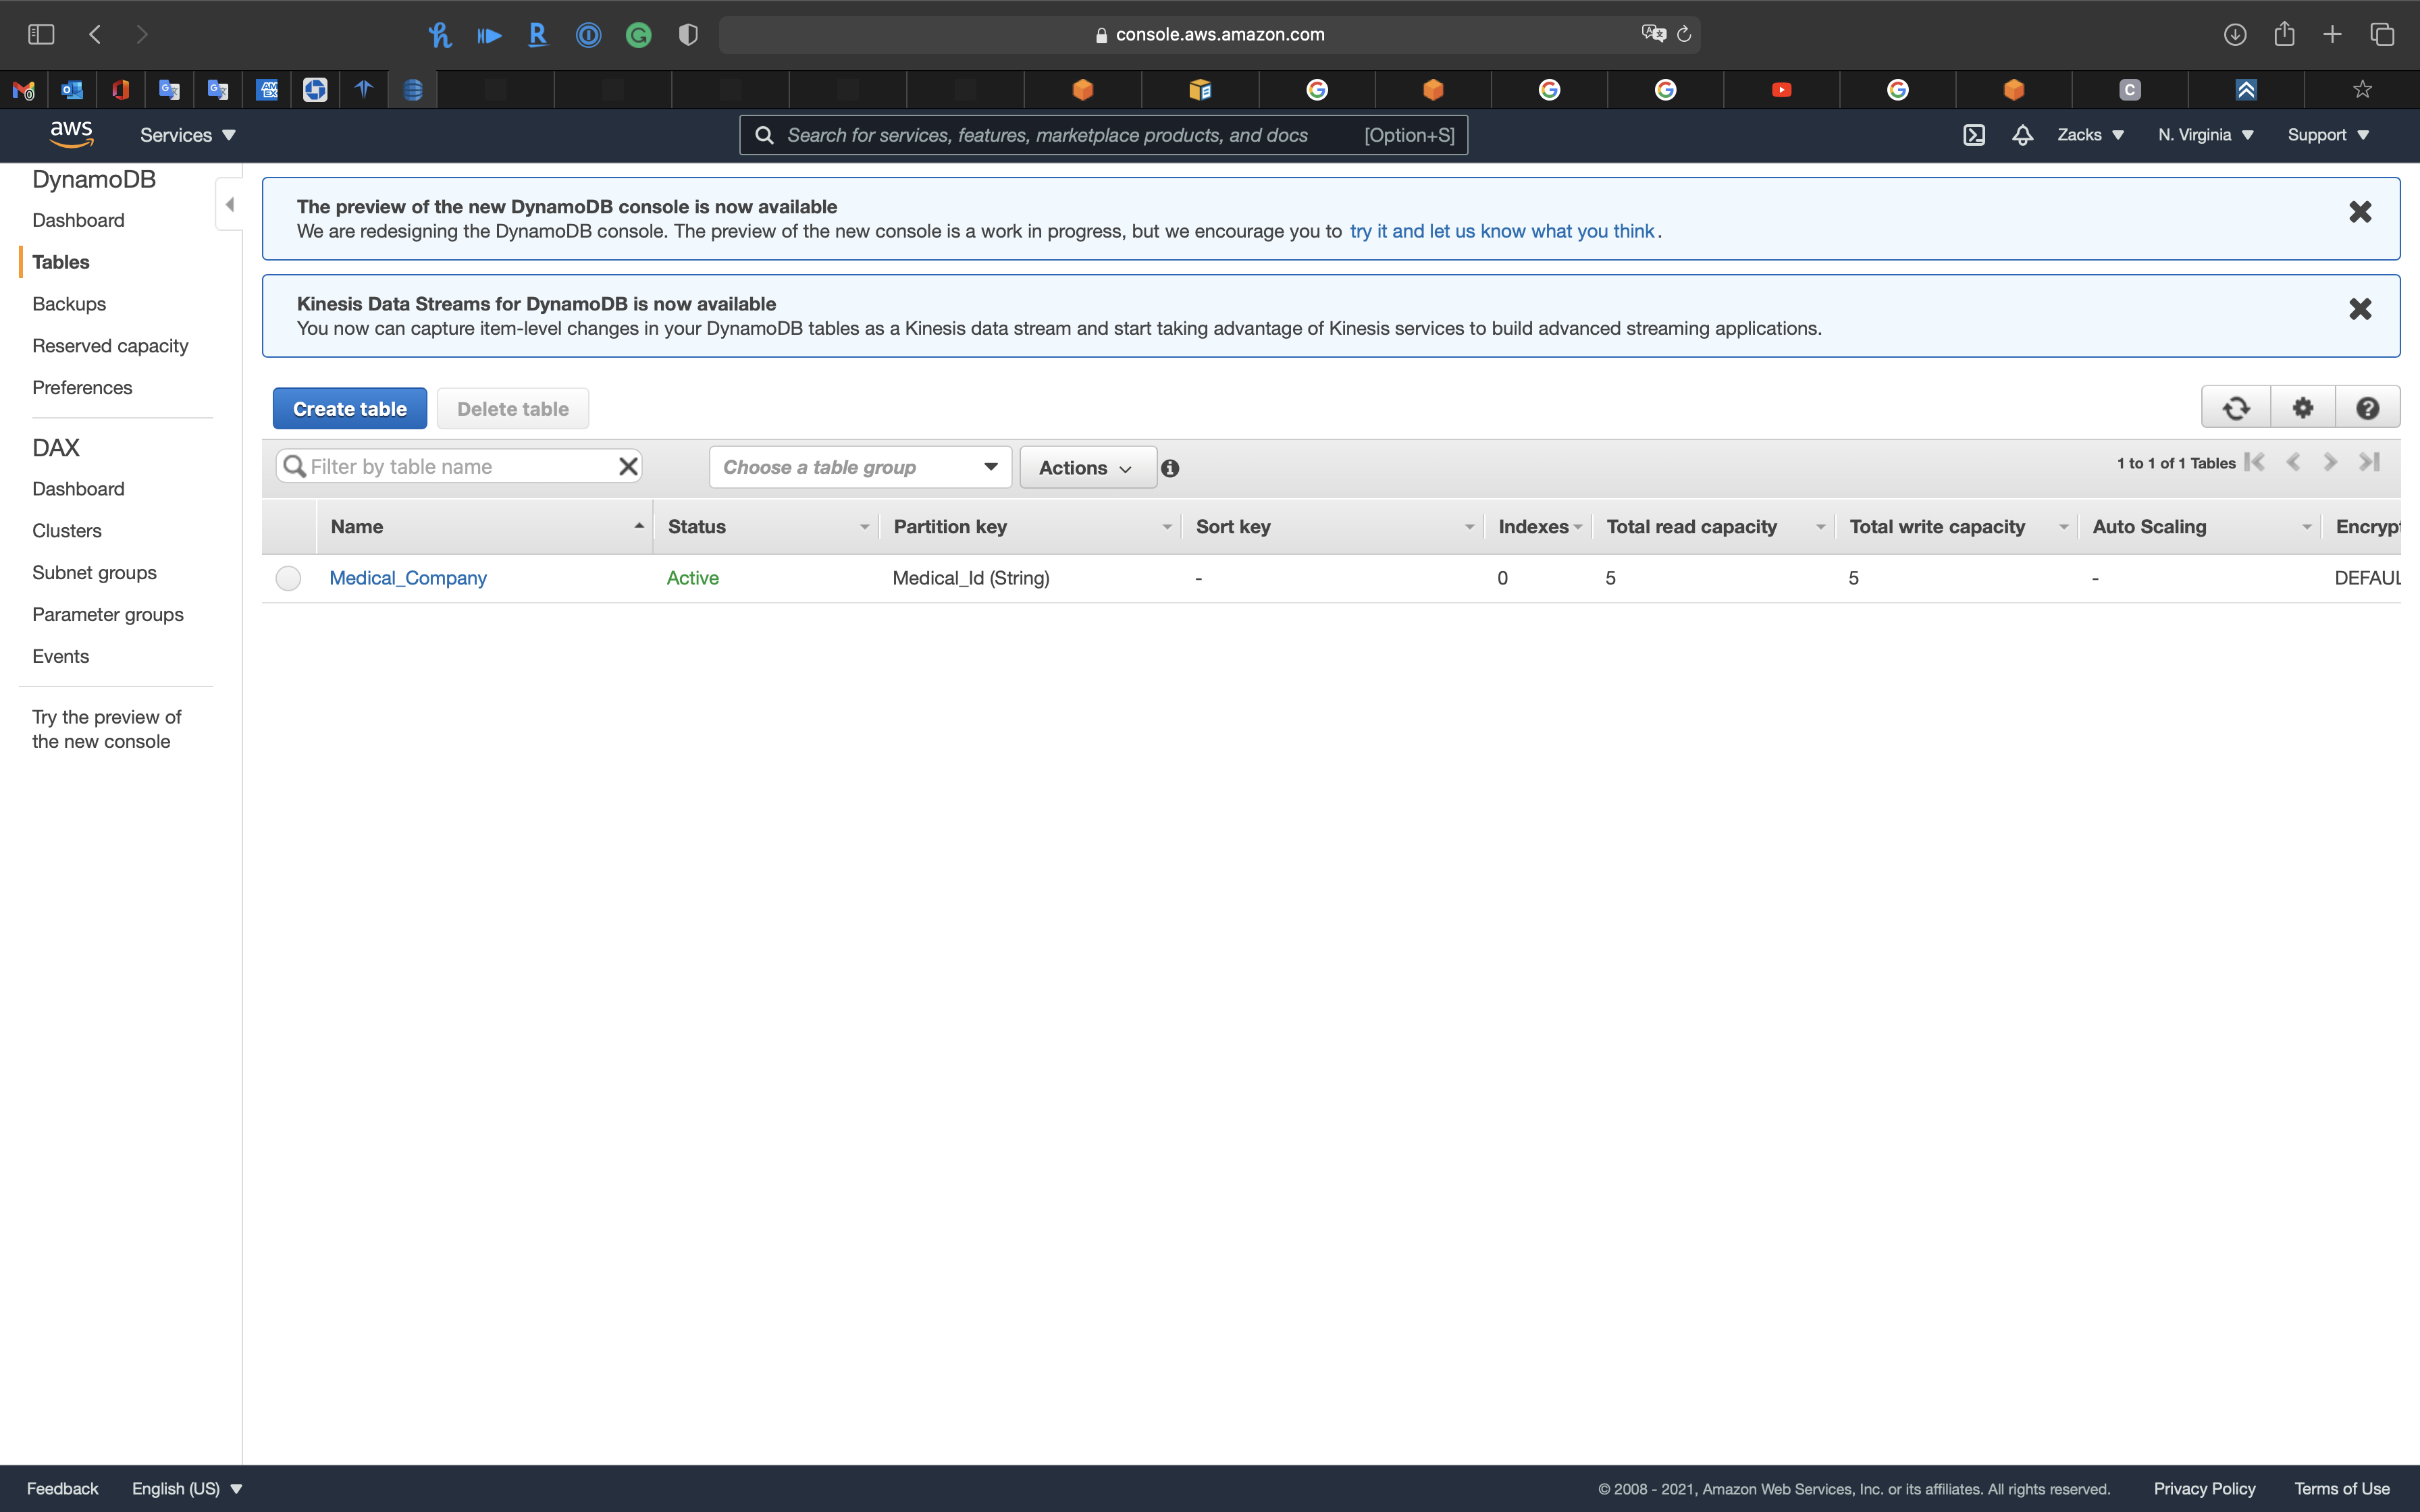Click the refresh tables icon
Screen dimensions: 2420x1512
tap(2236, 408)
